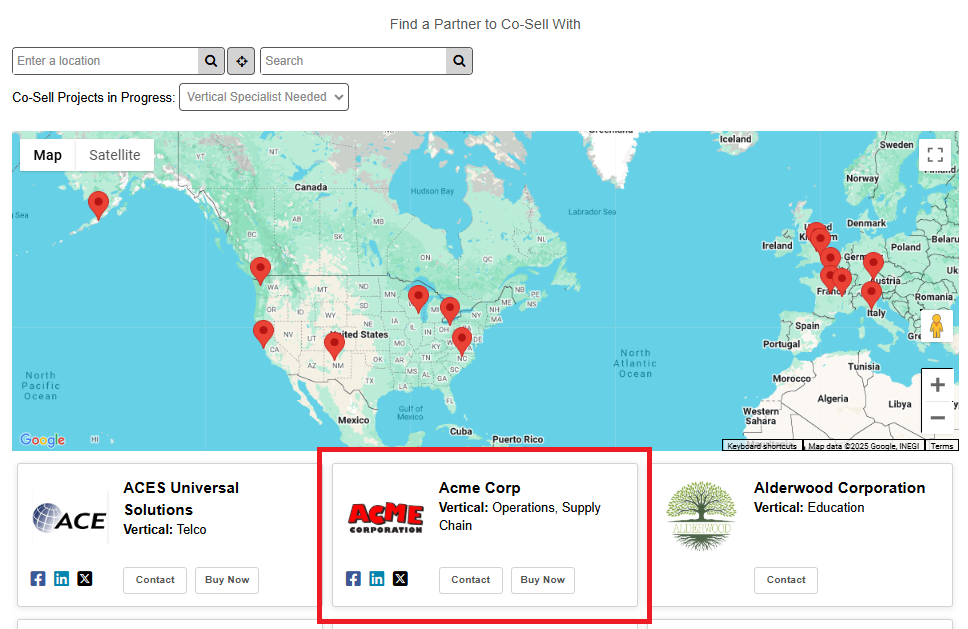Contact Acme Corp

471,580
